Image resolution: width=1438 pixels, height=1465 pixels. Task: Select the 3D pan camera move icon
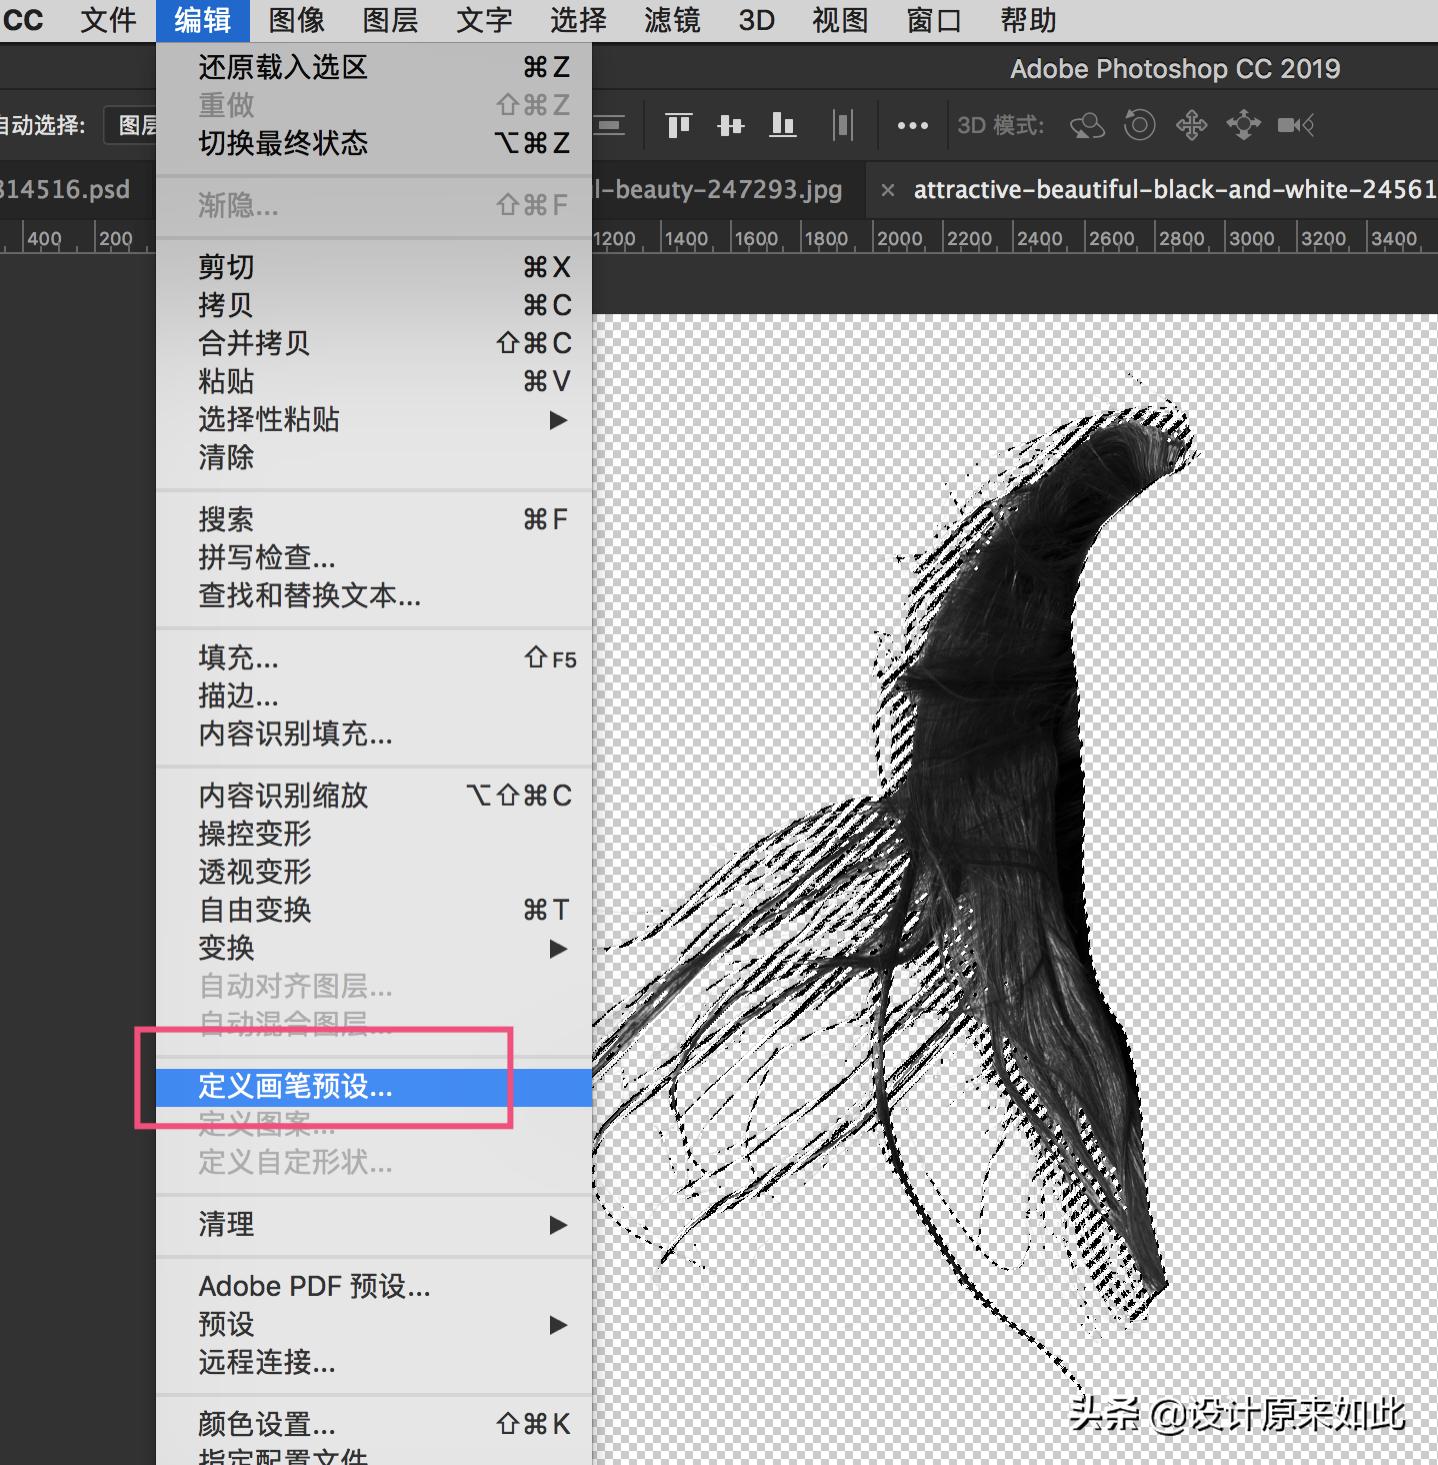point(1191,125)
